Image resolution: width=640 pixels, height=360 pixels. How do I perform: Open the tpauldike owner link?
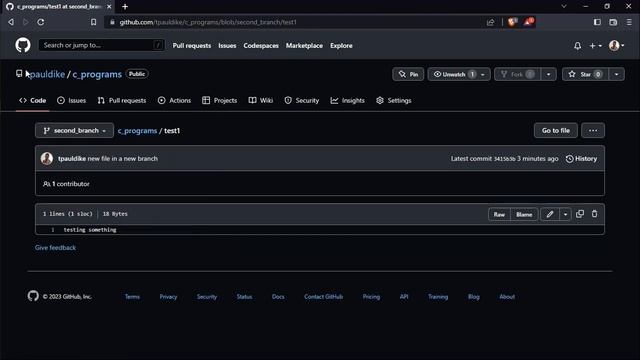(47, 74)
